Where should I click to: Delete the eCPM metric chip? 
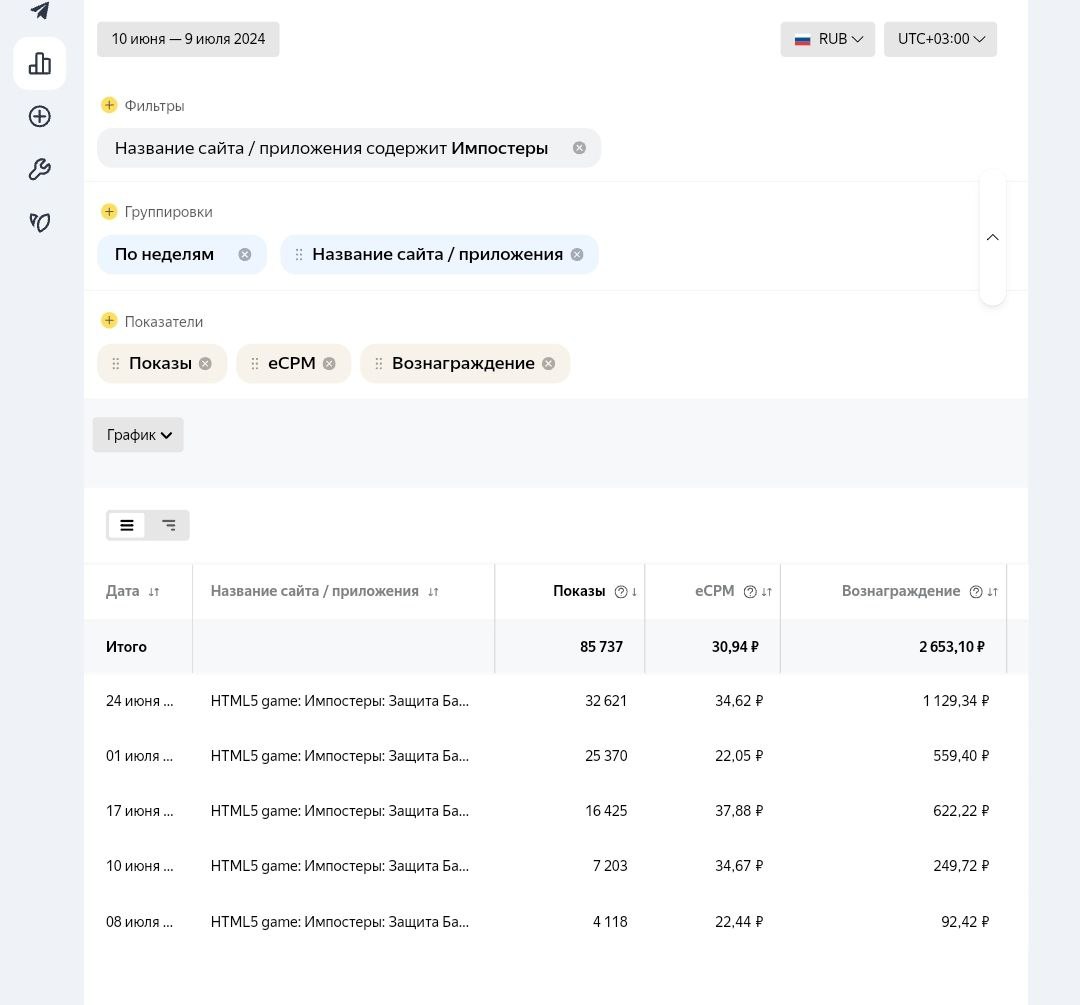(329, 364)
